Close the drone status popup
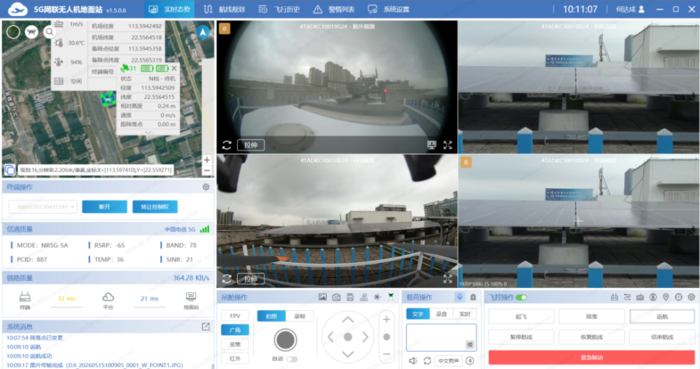 coord(174,68)
